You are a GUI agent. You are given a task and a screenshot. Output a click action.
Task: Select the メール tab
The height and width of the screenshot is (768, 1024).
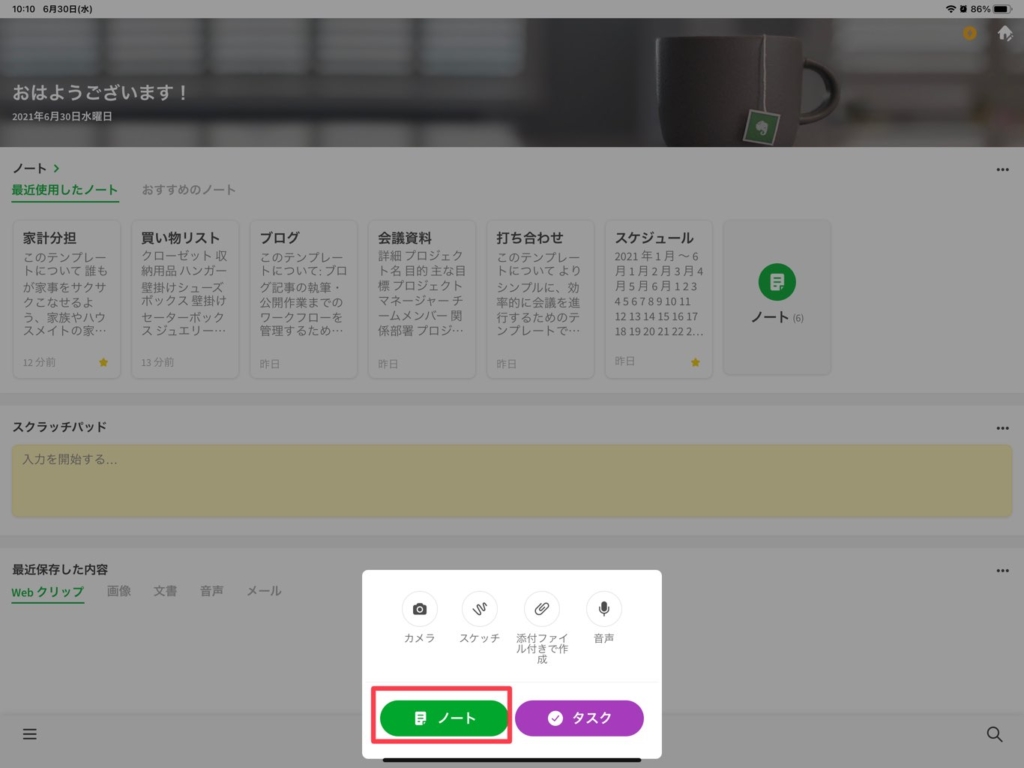(264, 591)
